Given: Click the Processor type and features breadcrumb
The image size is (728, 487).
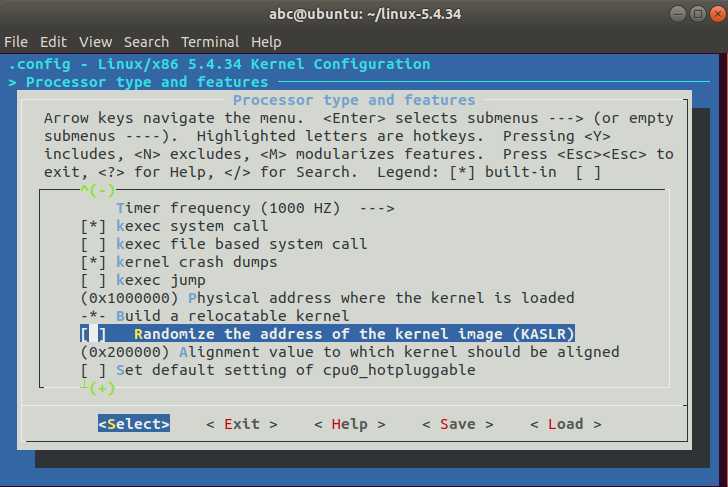Looking at the screenshot, I should 147,82.
